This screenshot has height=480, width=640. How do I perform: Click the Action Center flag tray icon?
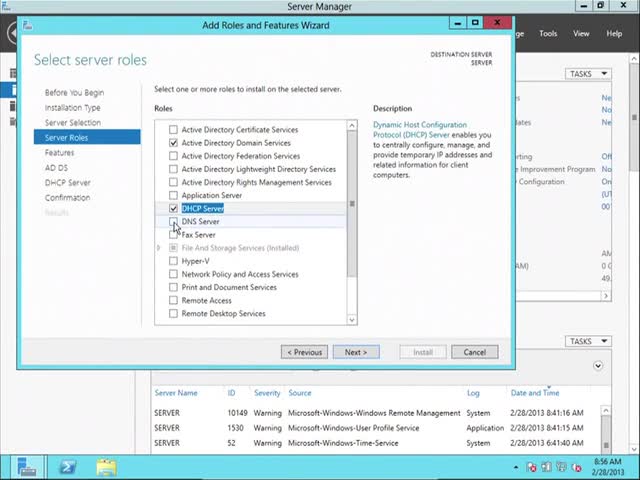click(x=531, y=467)
